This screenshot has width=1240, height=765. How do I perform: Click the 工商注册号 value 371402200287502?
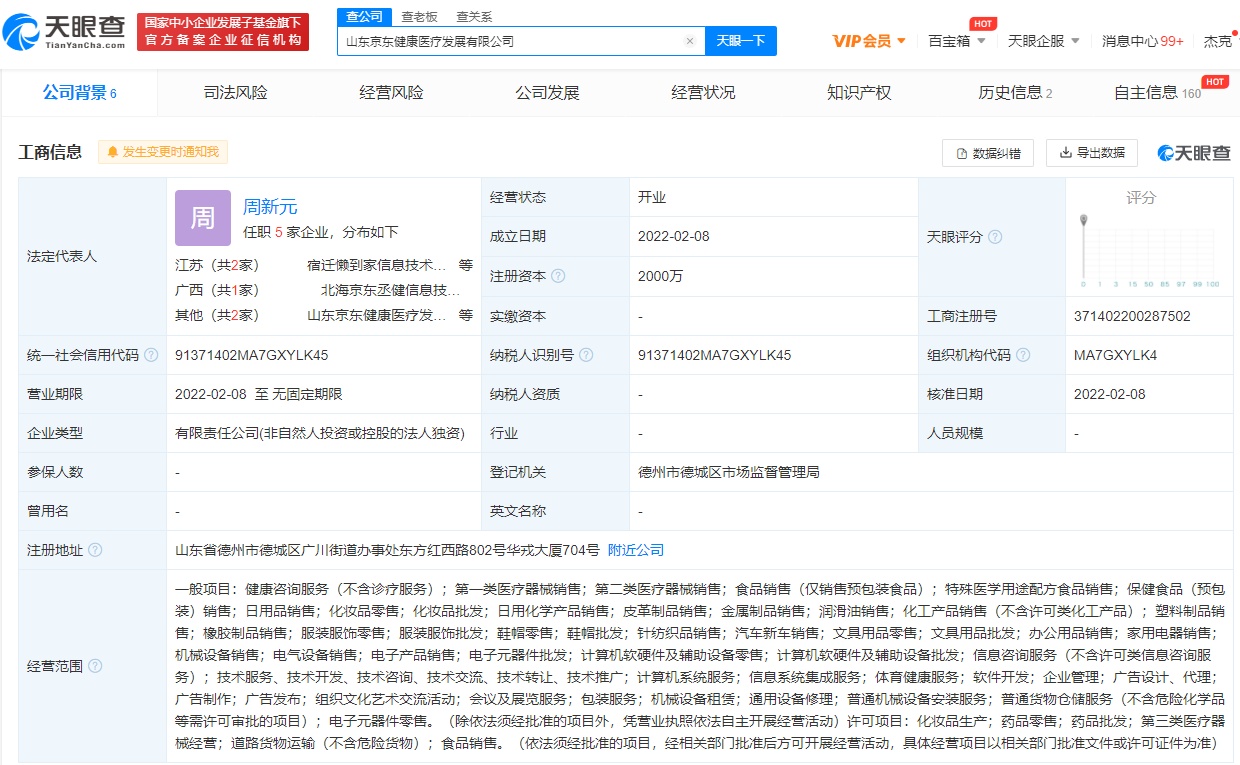(1132, 316)
